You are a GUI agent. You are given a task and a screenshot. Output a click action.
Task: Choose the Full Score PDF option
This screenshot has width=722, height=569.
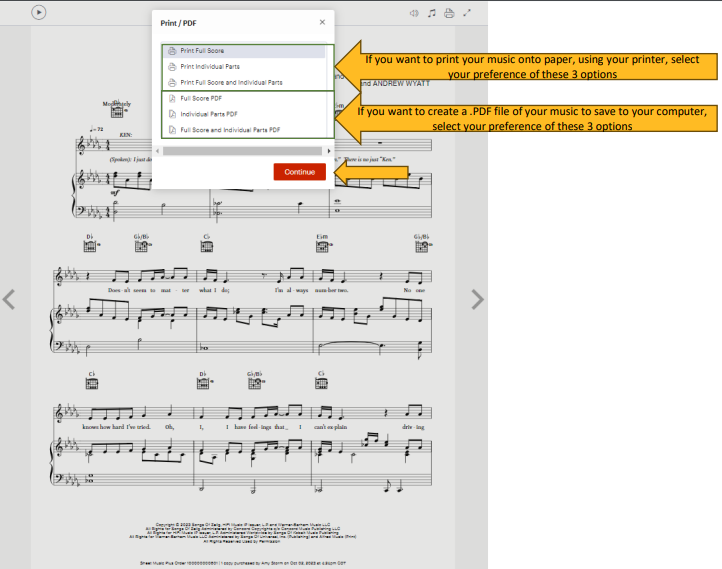(x=203, y=99)
